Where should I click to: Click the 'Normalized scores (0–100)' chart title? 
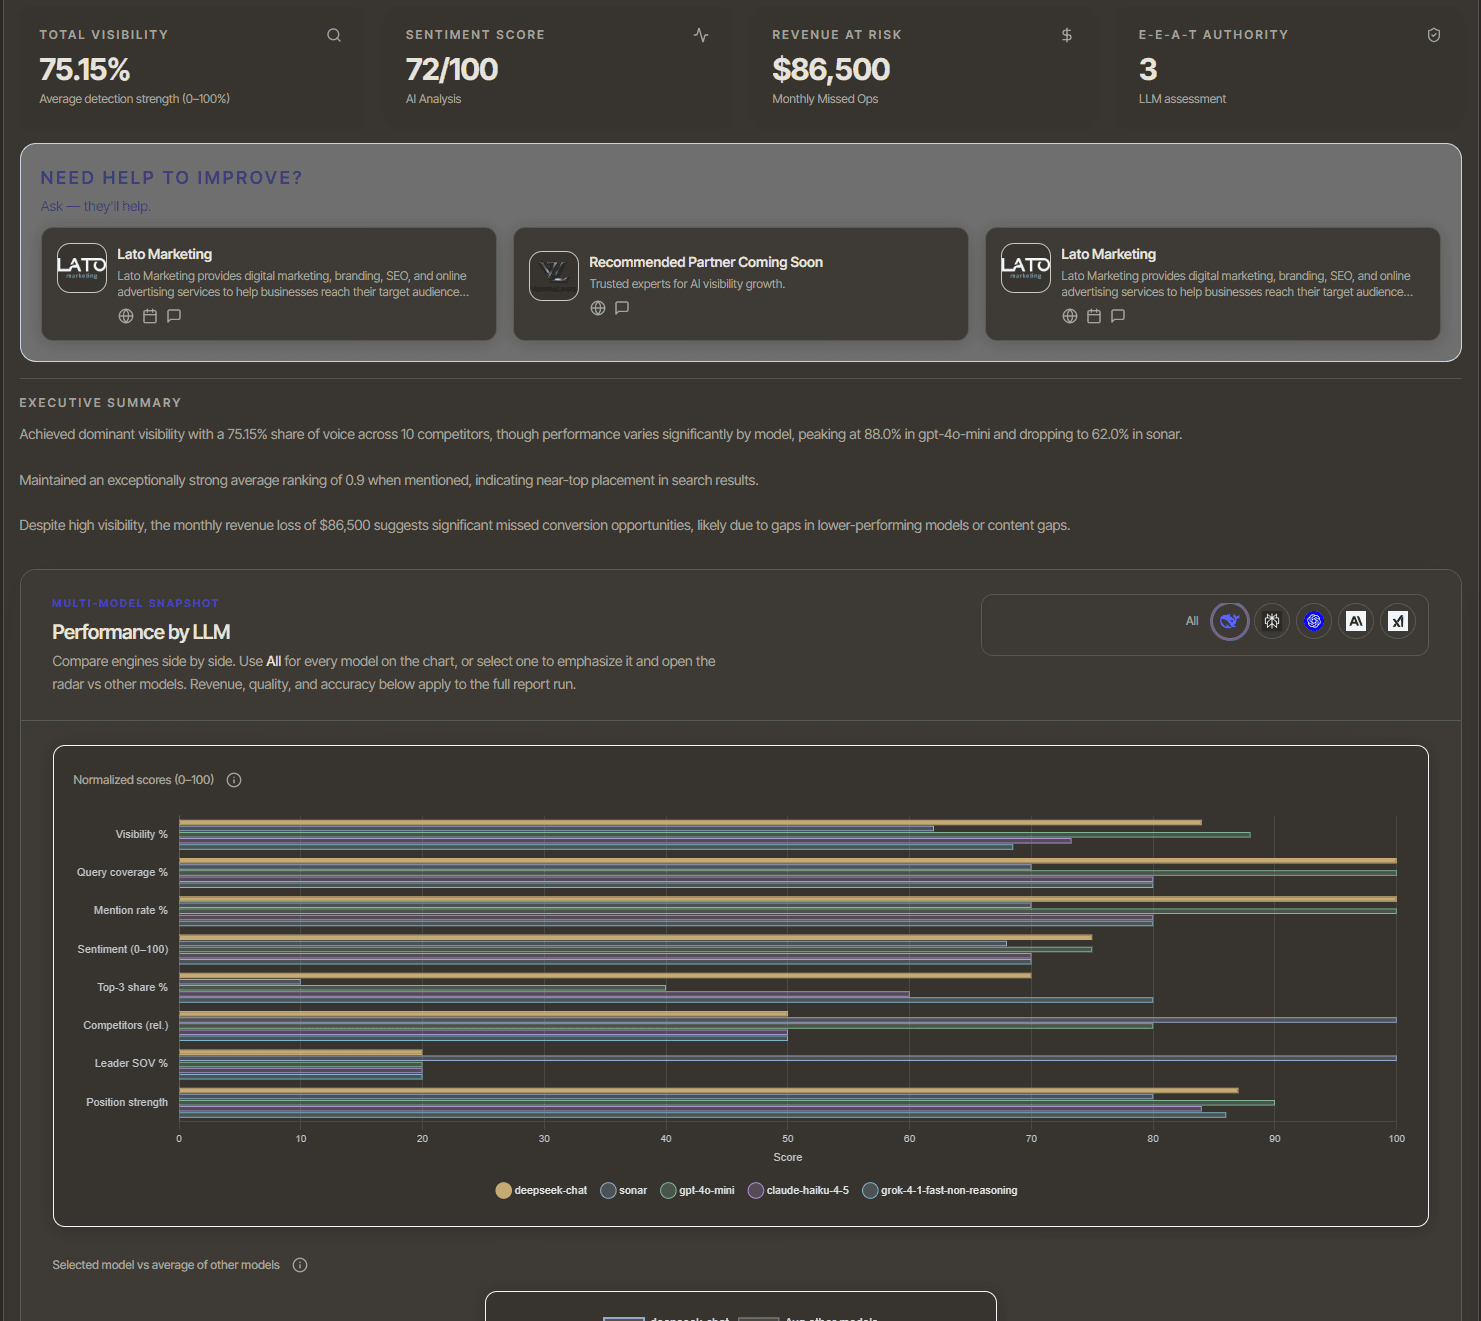click(x=144, y=780)
